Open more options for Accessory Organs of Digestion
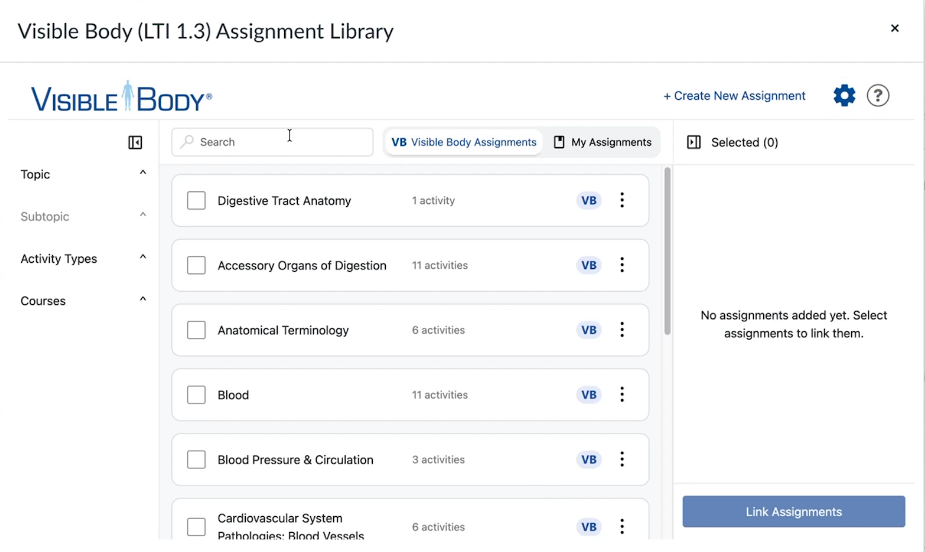Viewport: 925px width, 552px height. pyautogui.click(x=622, y=265)
